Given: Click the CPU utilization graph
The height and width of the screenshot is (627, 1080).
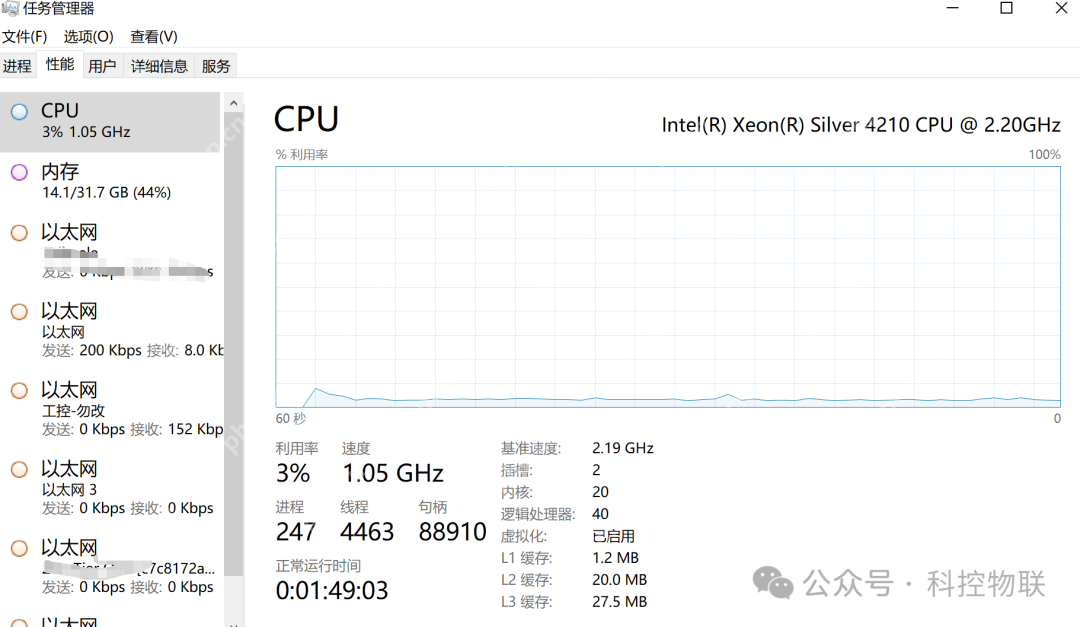Looking at the screenshot, I should point(667,286).
